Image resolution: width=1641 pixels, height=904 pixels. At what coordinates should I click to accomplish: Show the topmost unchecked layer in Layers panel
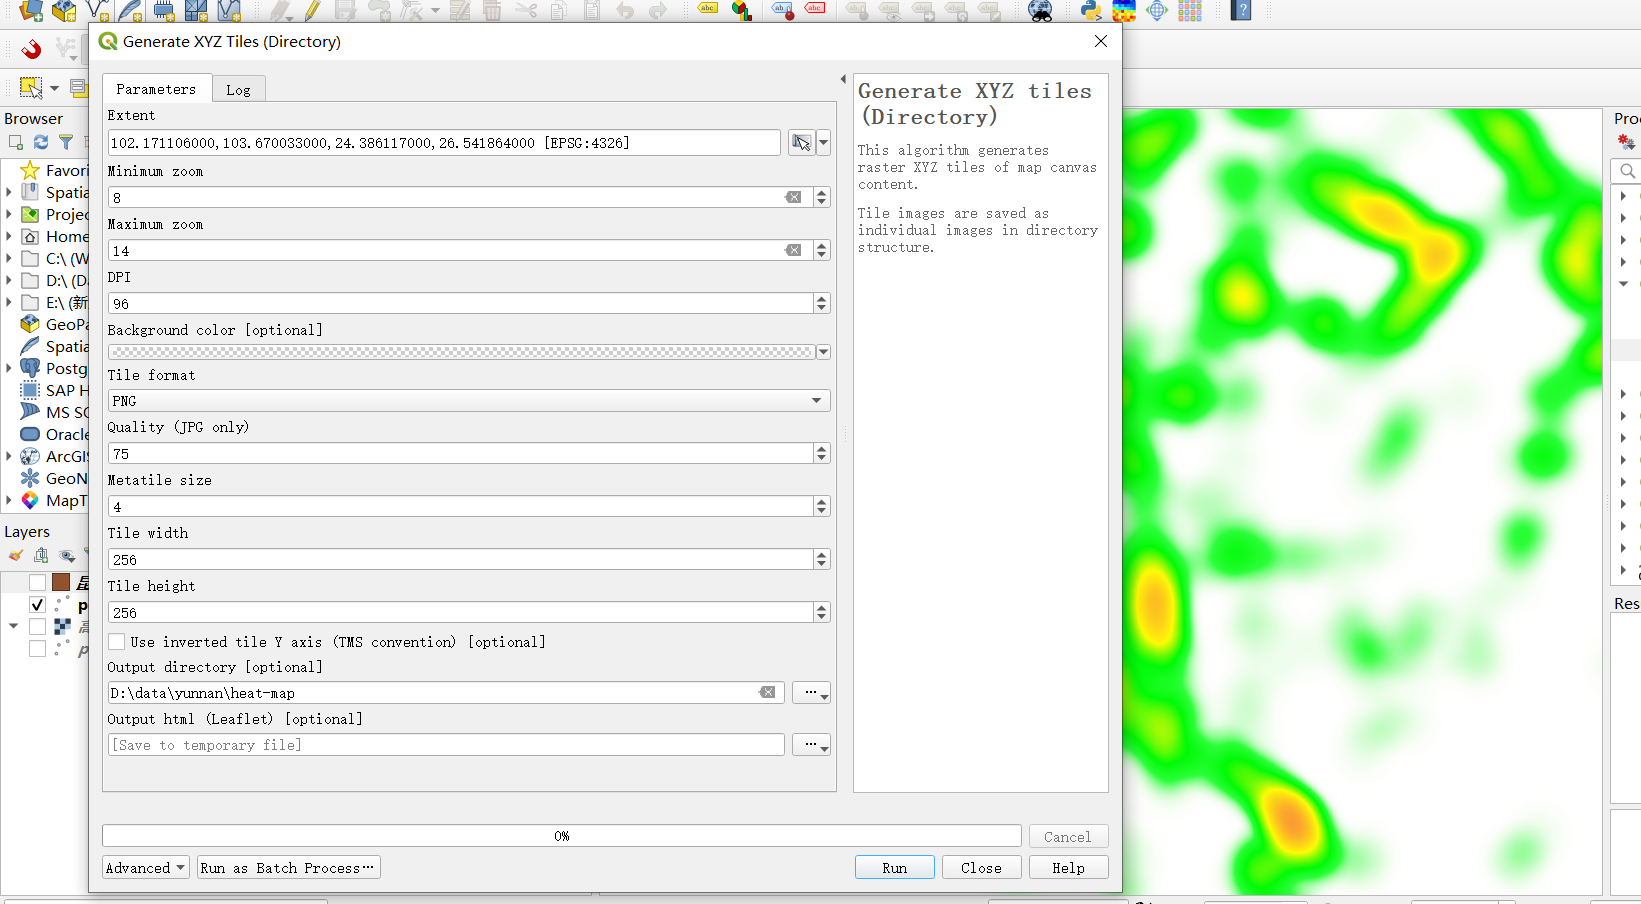click(x=37, y=581)
